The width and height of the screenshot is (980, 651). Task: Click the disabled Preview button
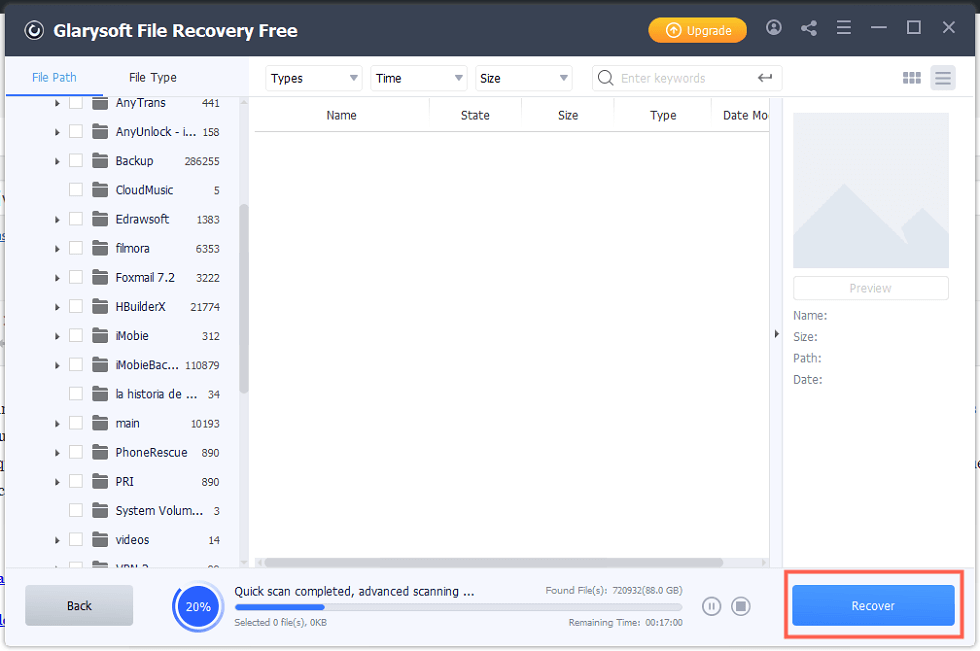tap(871, 288)
